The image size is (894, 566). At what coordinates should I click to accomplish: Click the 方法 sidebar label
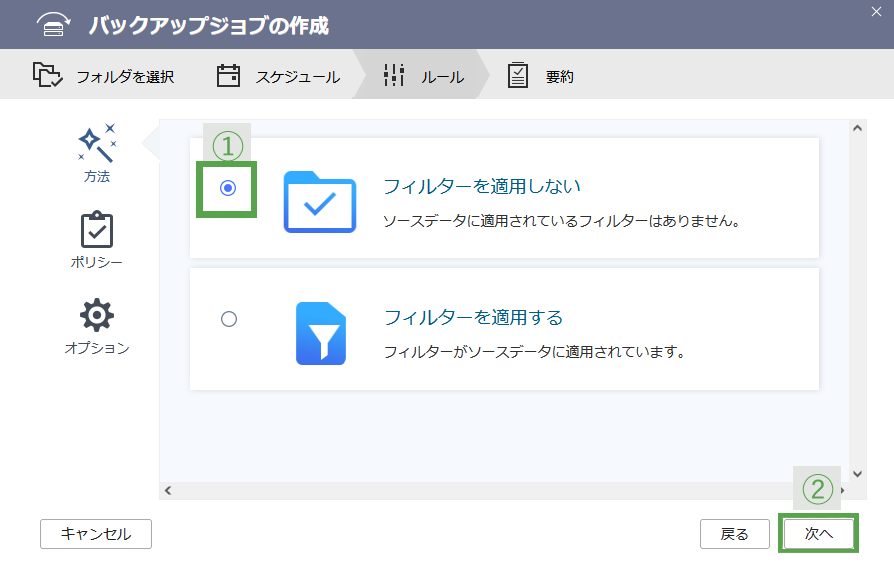click(x=97, y=177)
